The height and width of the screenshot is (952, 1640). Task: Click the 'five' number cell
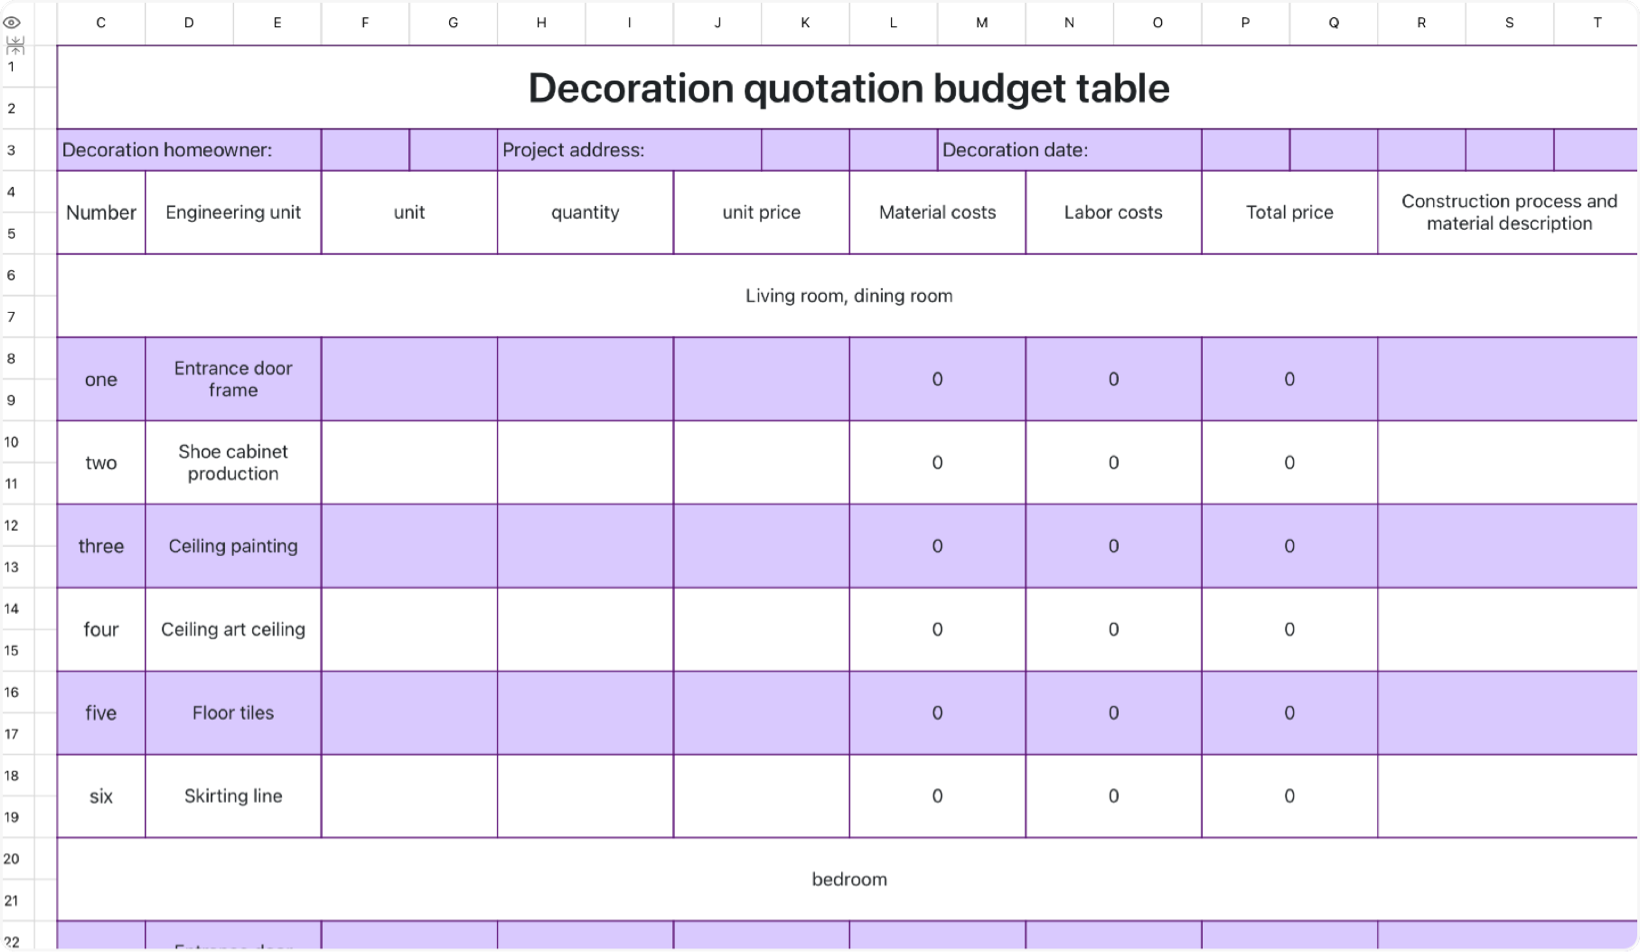click(x=101, y=713)
